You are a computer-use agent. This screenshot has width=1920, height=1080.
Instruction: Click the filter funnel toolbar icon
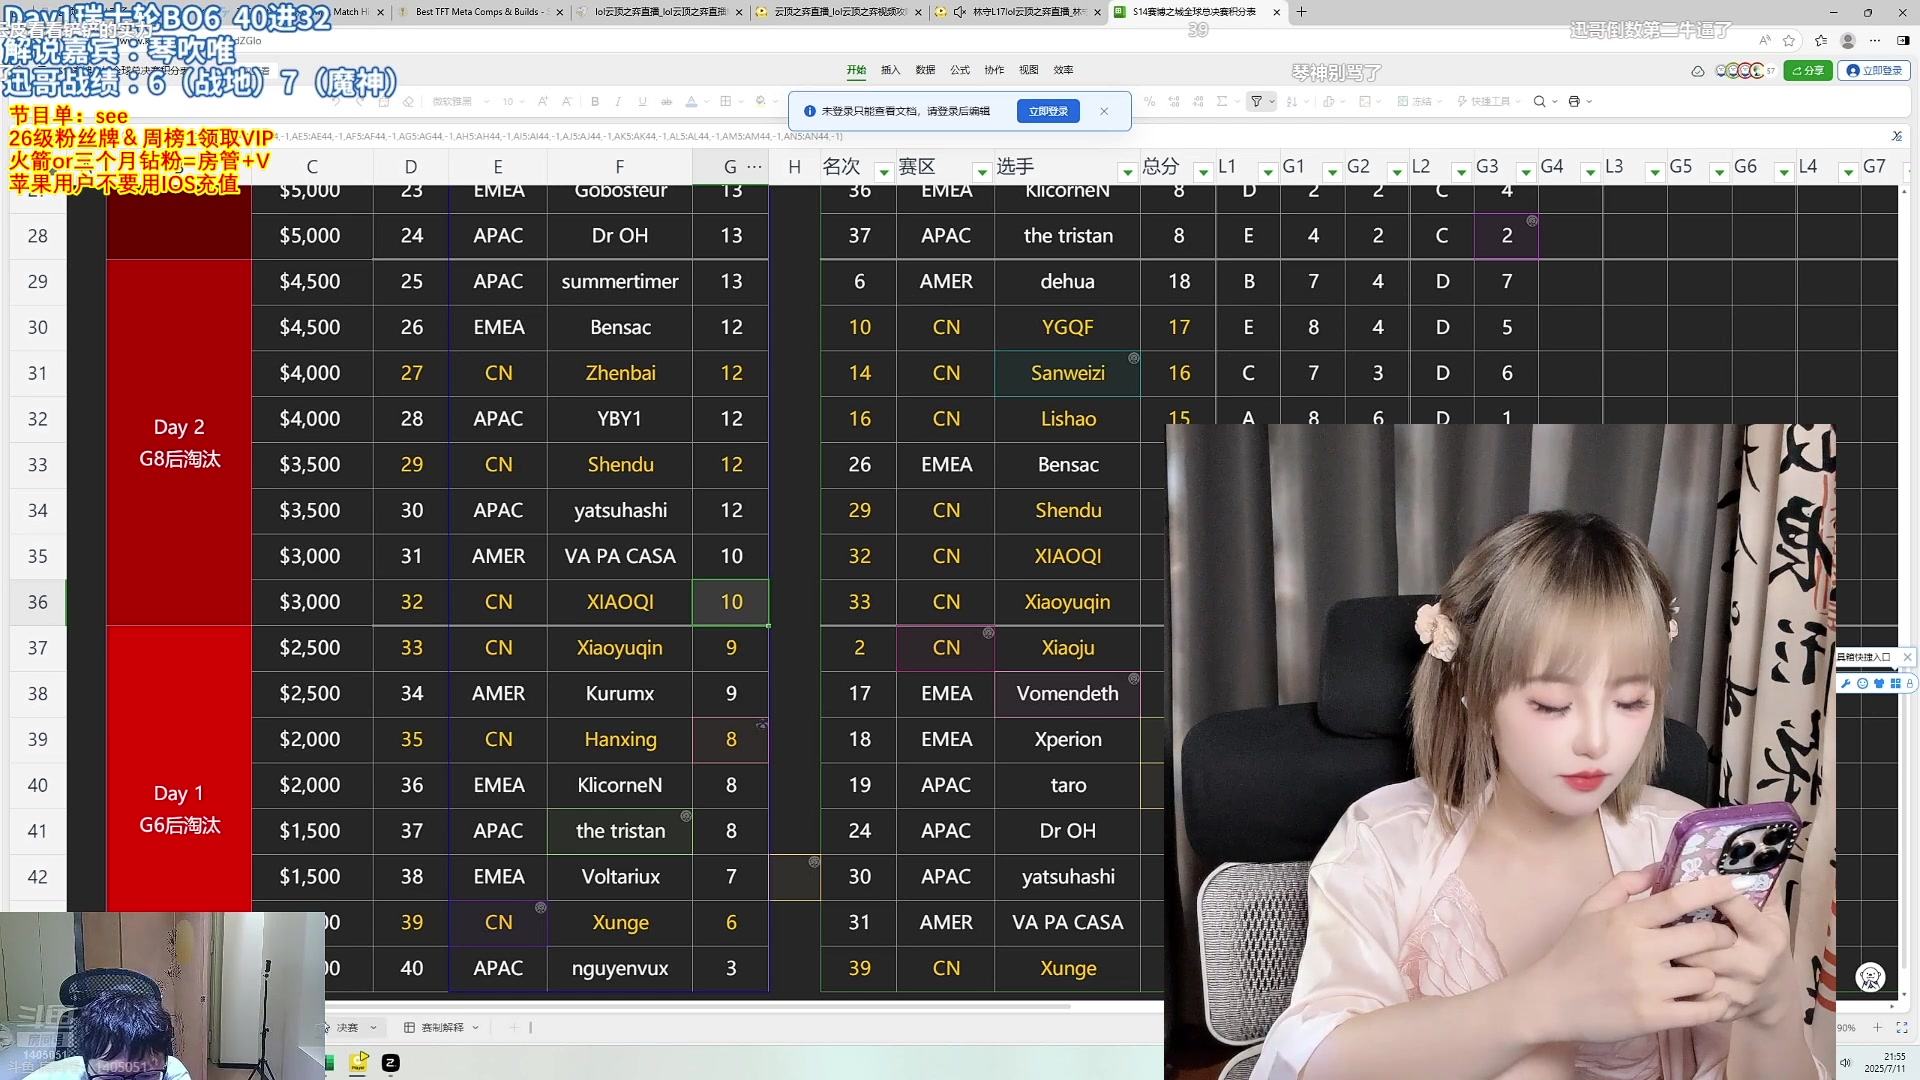pos(1257,101)
